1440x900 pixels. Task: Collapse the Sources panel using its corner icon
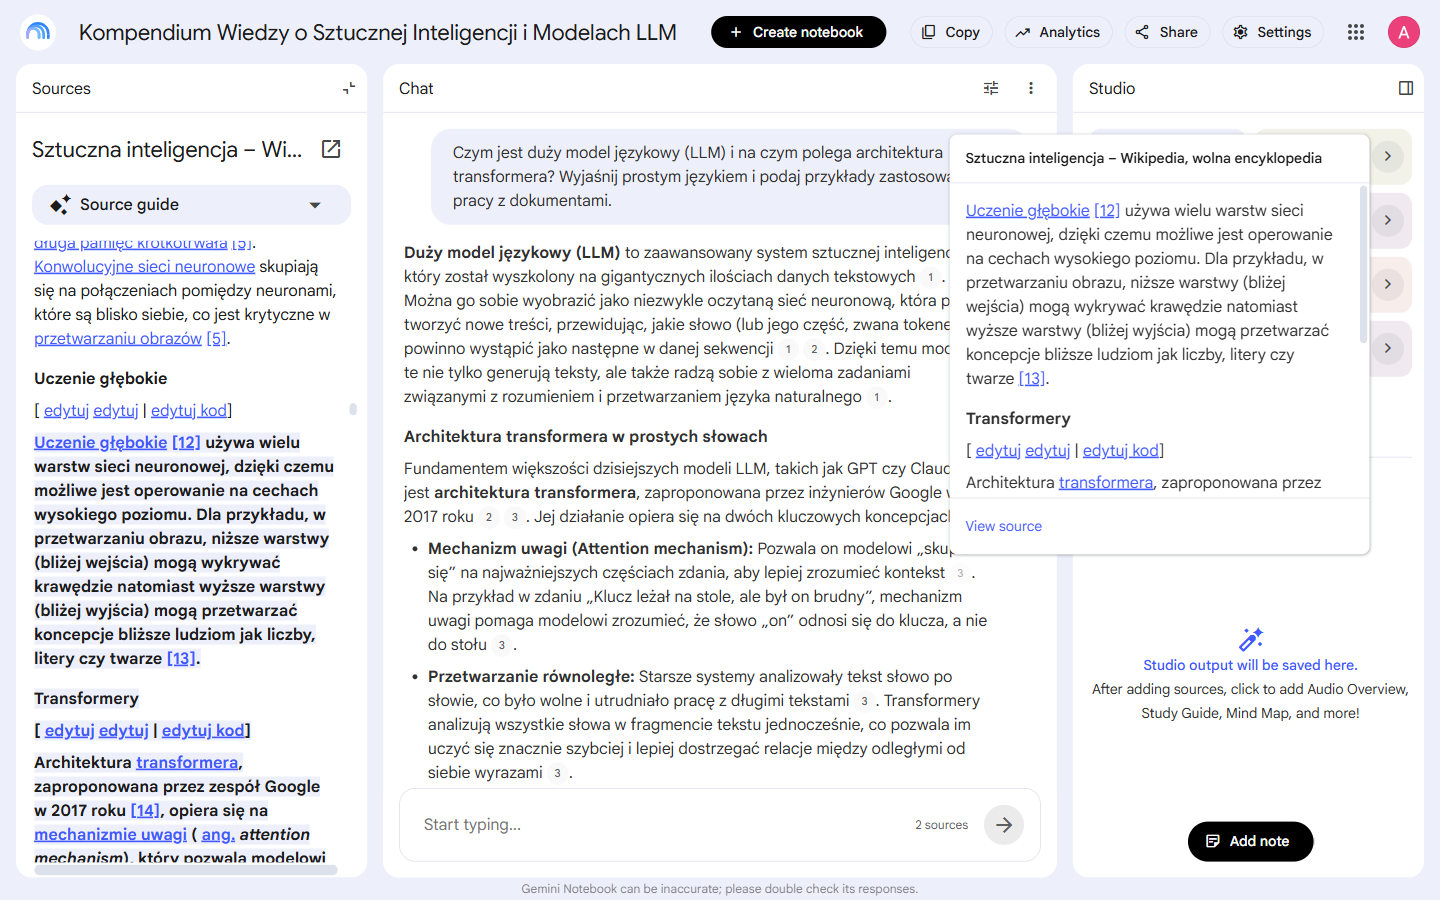(x=349, y=88)
